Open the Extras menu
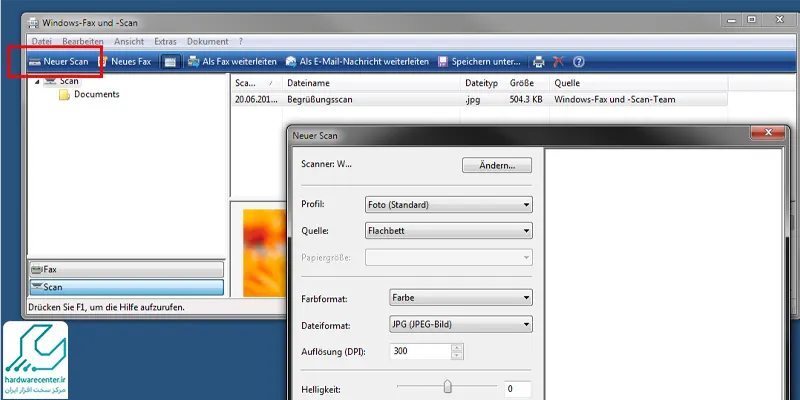Image resolution: width=800 pixels, height=400 pixels. pos(165,41)
